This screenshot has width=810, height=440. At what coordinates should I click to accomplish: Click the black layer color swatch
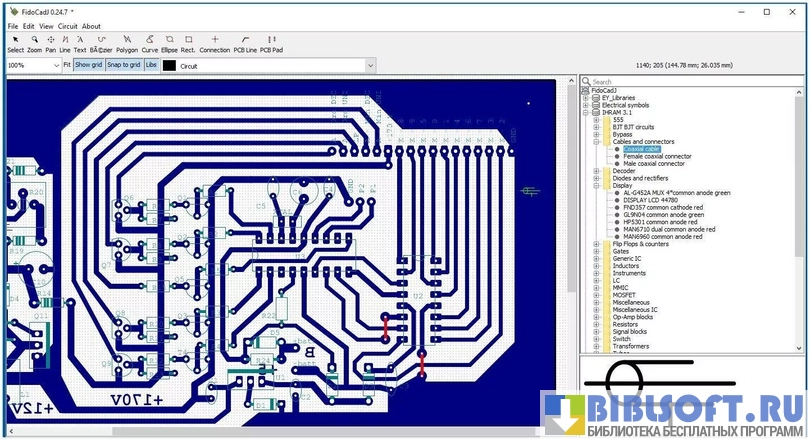click(x=169, y=65)
